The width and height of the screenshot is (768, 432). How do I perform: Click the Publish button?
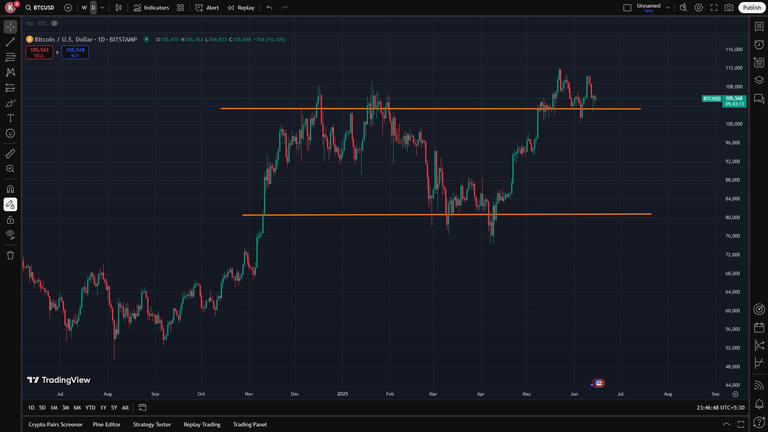(x=752, y=8)
